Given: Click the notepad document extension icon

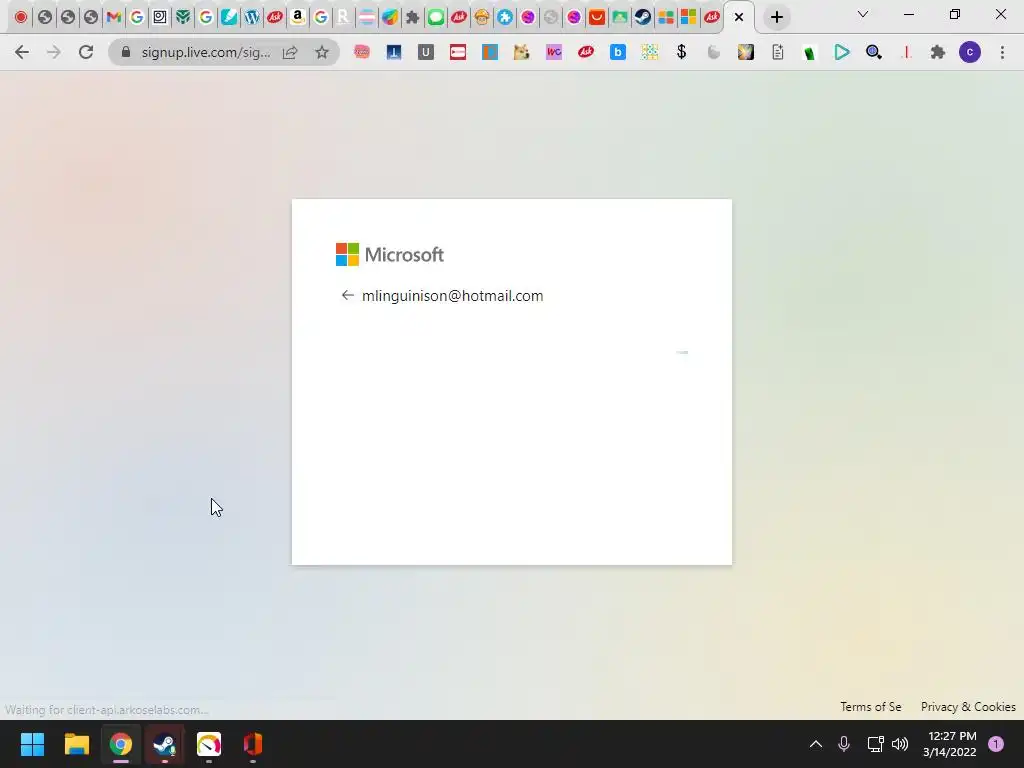Looking at the screenshot, I should point(777,52).
